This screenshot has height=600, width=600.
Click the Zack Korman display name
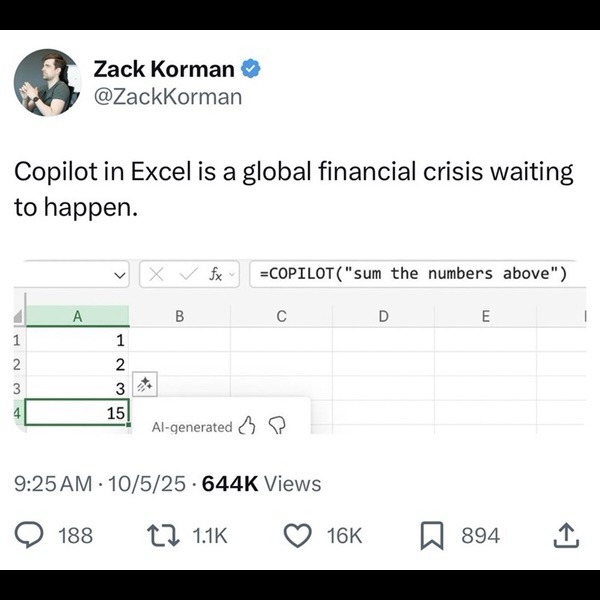click(164, 69)
